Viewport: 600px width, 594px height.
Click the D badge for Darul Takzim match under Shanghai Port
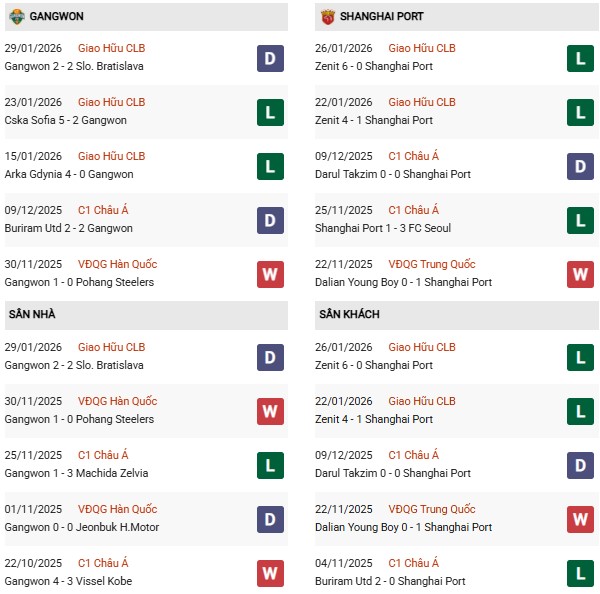click(x=580, y=166)
